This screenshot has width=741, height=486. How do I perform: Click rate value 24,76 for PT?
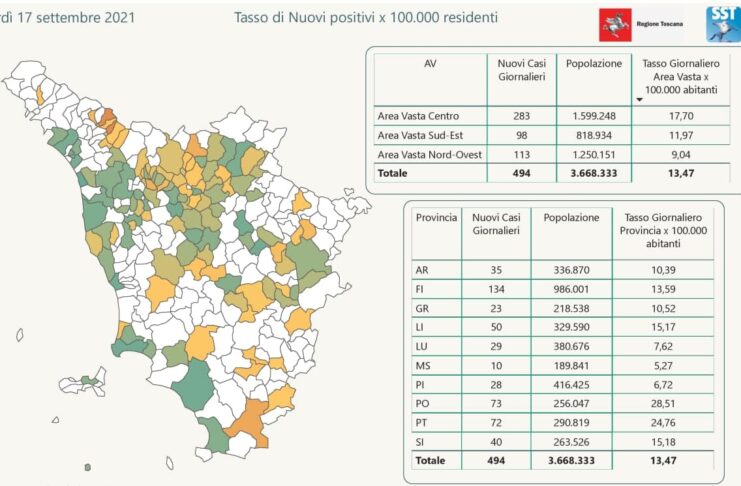click(x=663, y=423)
